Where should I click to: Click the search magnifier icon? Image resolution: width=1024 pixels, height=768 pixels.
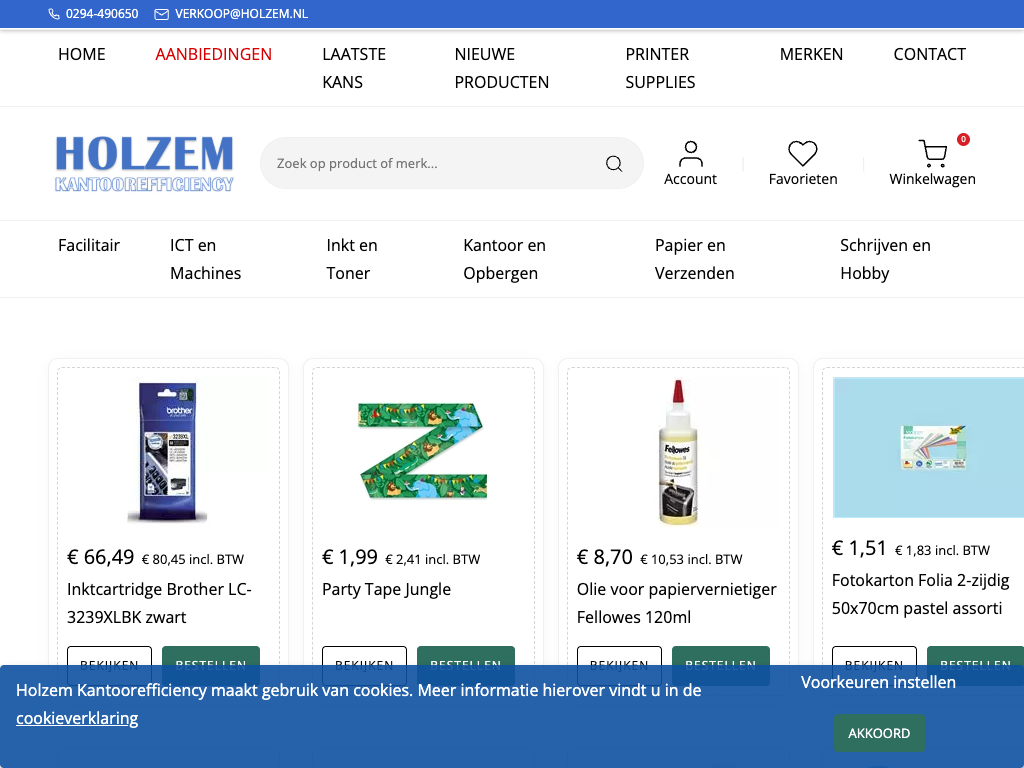614,164
